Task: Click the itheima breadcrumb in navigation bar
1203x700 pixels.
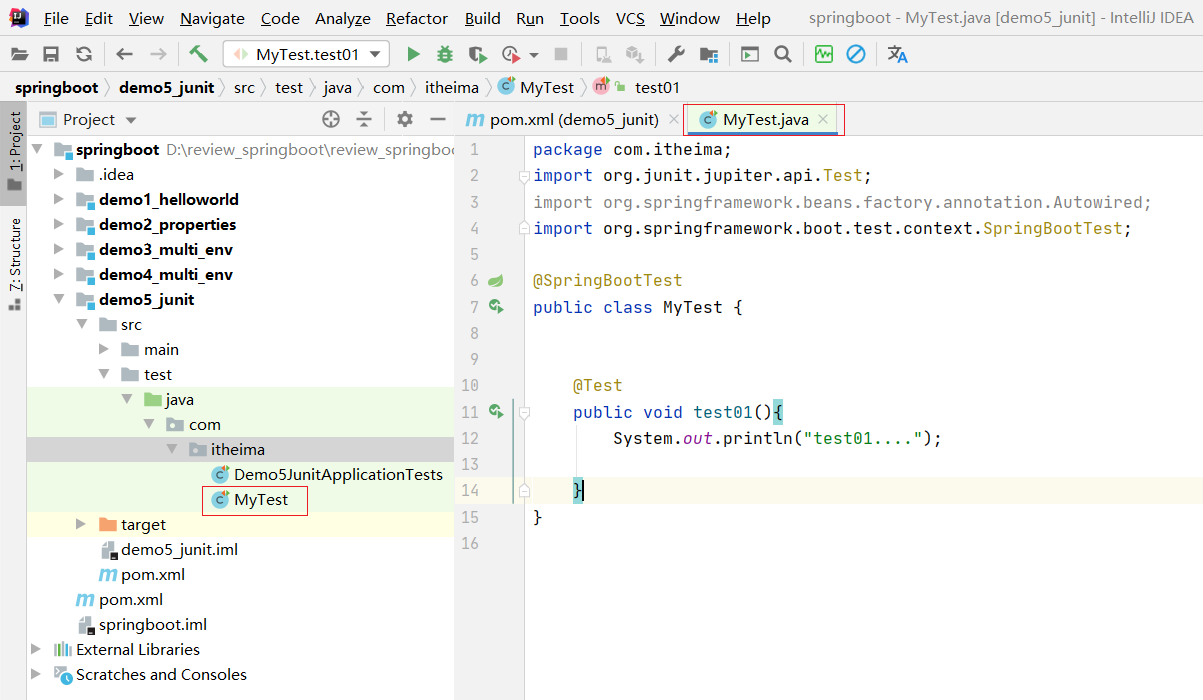Action: (x=452, y=88)
